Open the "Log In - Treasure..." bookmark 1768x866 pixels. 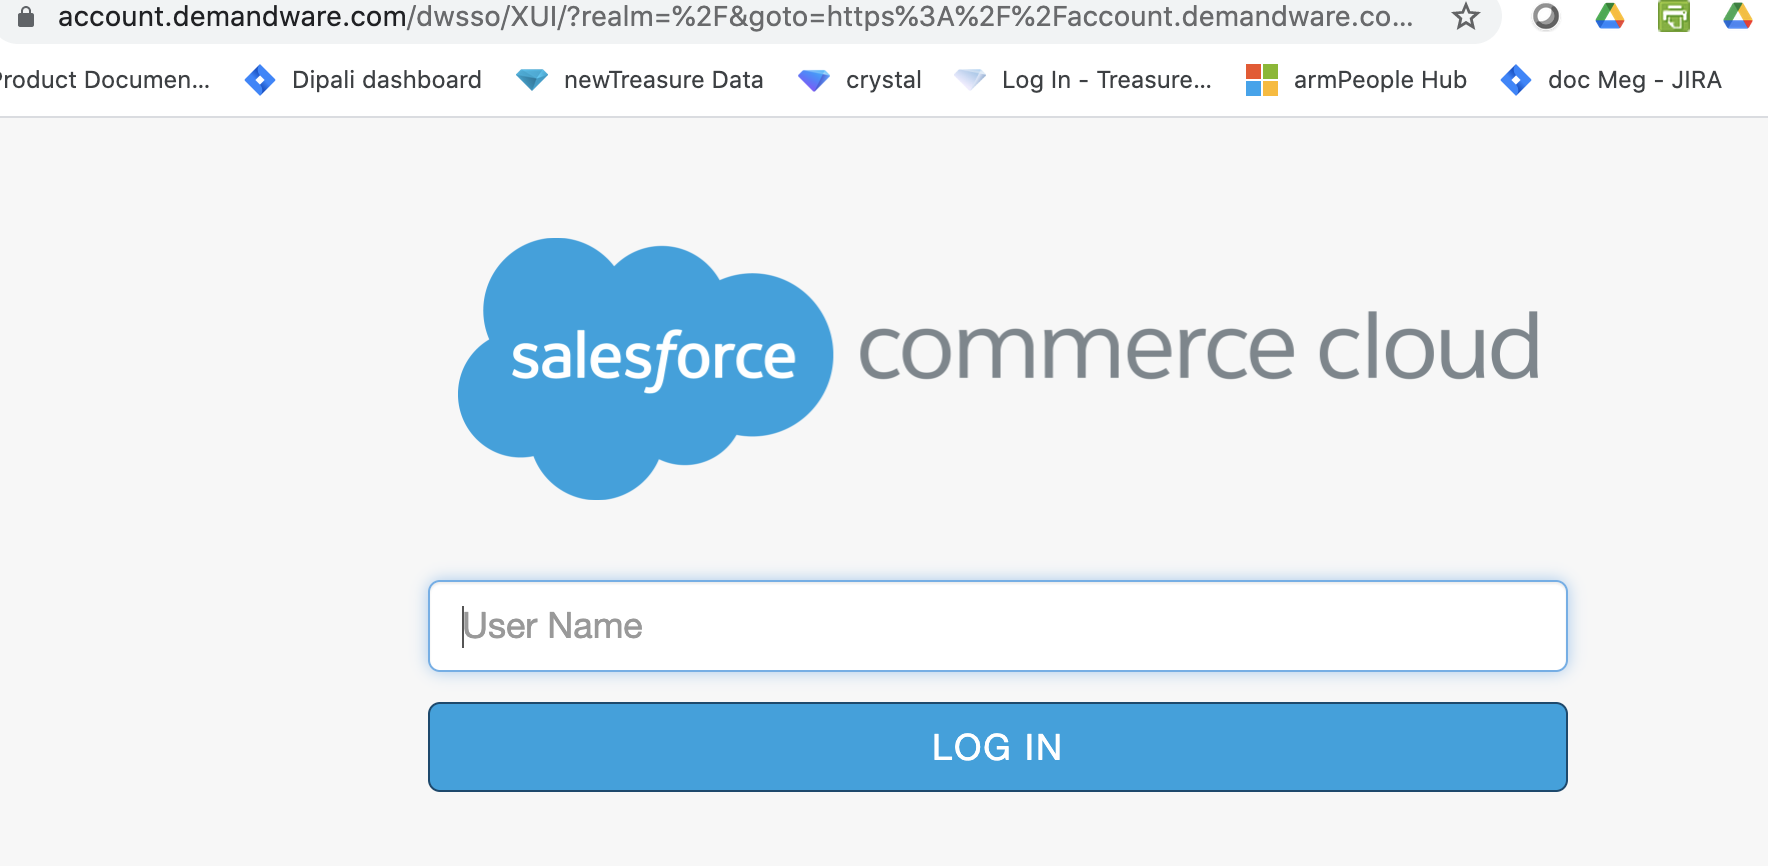[1106, 80]
